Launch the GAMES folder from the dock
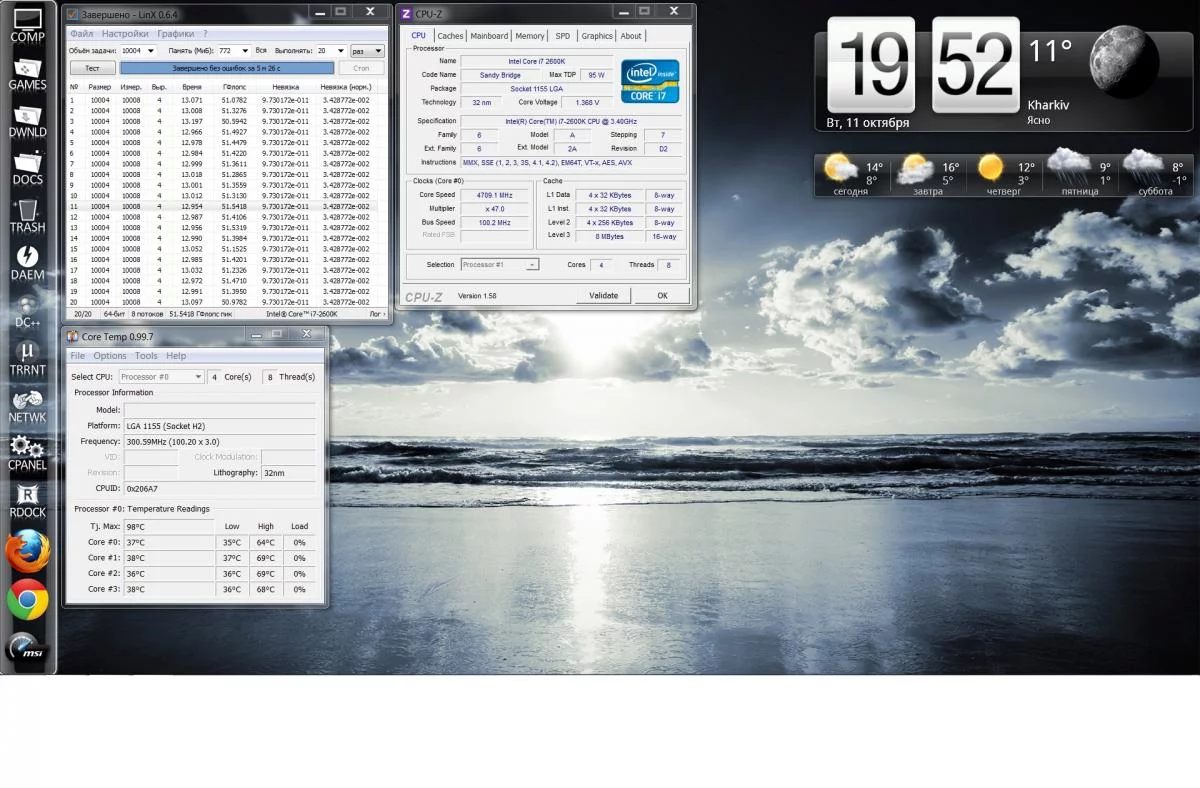Screen dimensions: 1200x788 pos(27,73)
